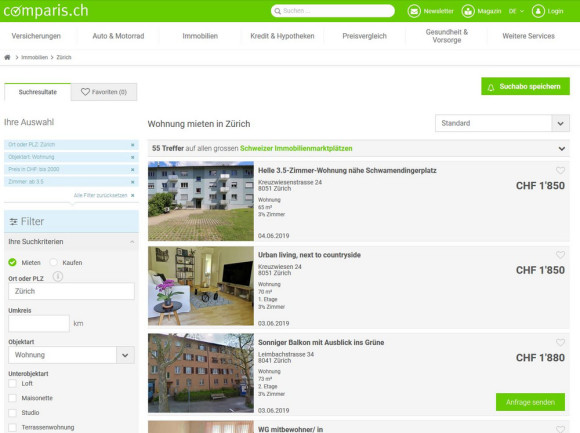
Task: Click the Immobilien breadcrumb link
Action: pyautogui.click(x=34, y=57)
